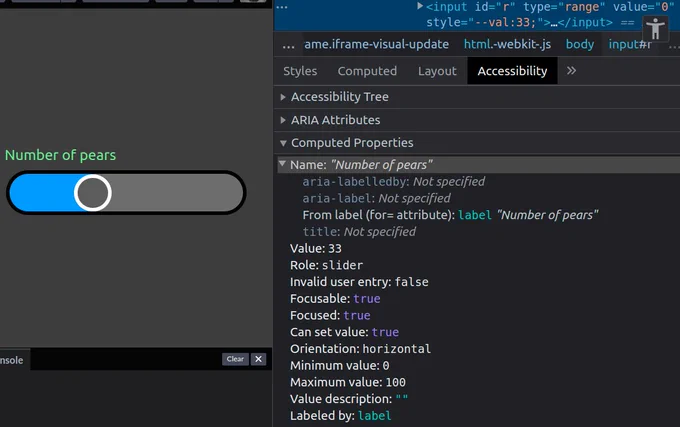The width and height of the screenshot is (680, 427).
Task: Click the 'Value: 33' property row
Action: tap(316, 248)
